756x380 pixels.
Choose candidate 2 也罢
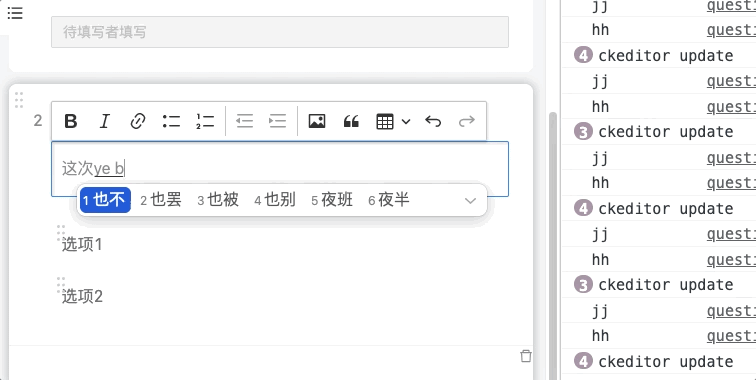point(161,200)
